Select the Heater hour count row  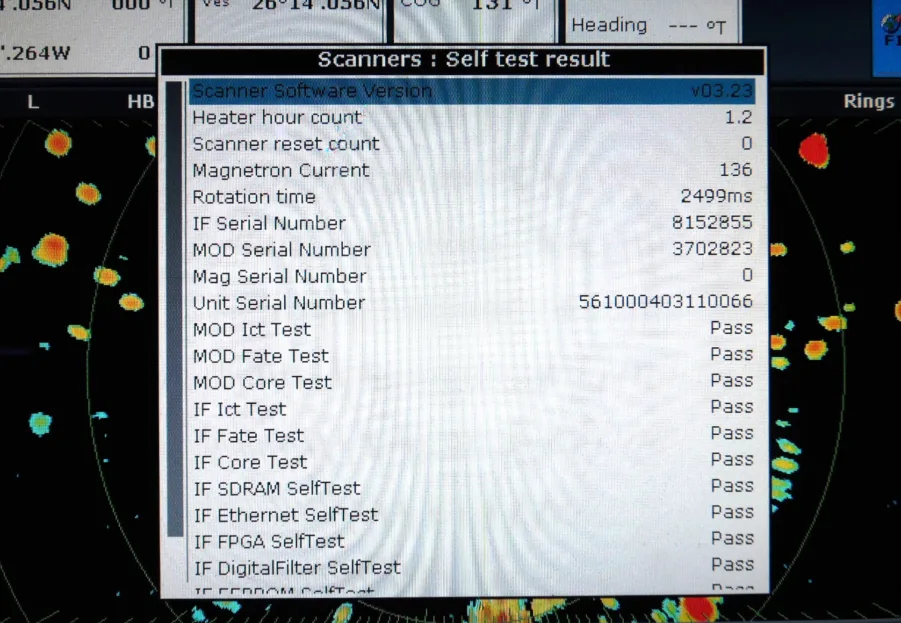(472, 117)
